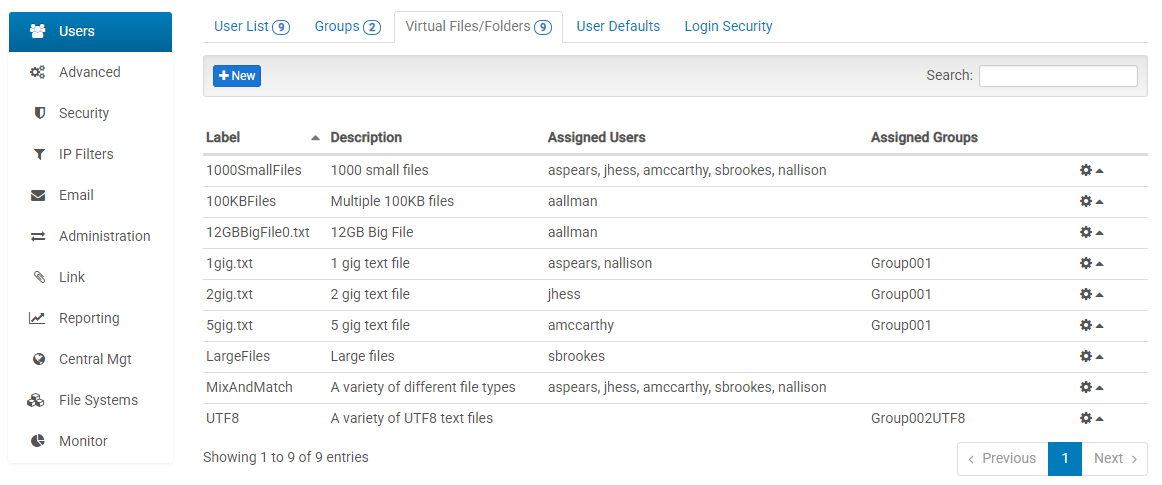Click the label UTF8
Image resolution: width=1162 pixels, height=485 pixels.
pyautogui.click(x=222, y=418)
